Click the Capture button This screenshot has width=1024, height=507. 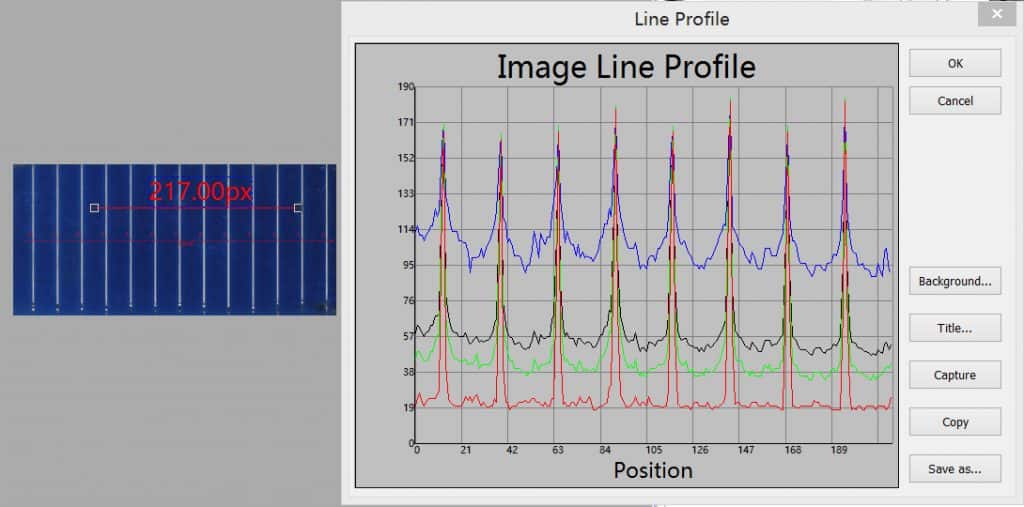[x=955, y=375]
